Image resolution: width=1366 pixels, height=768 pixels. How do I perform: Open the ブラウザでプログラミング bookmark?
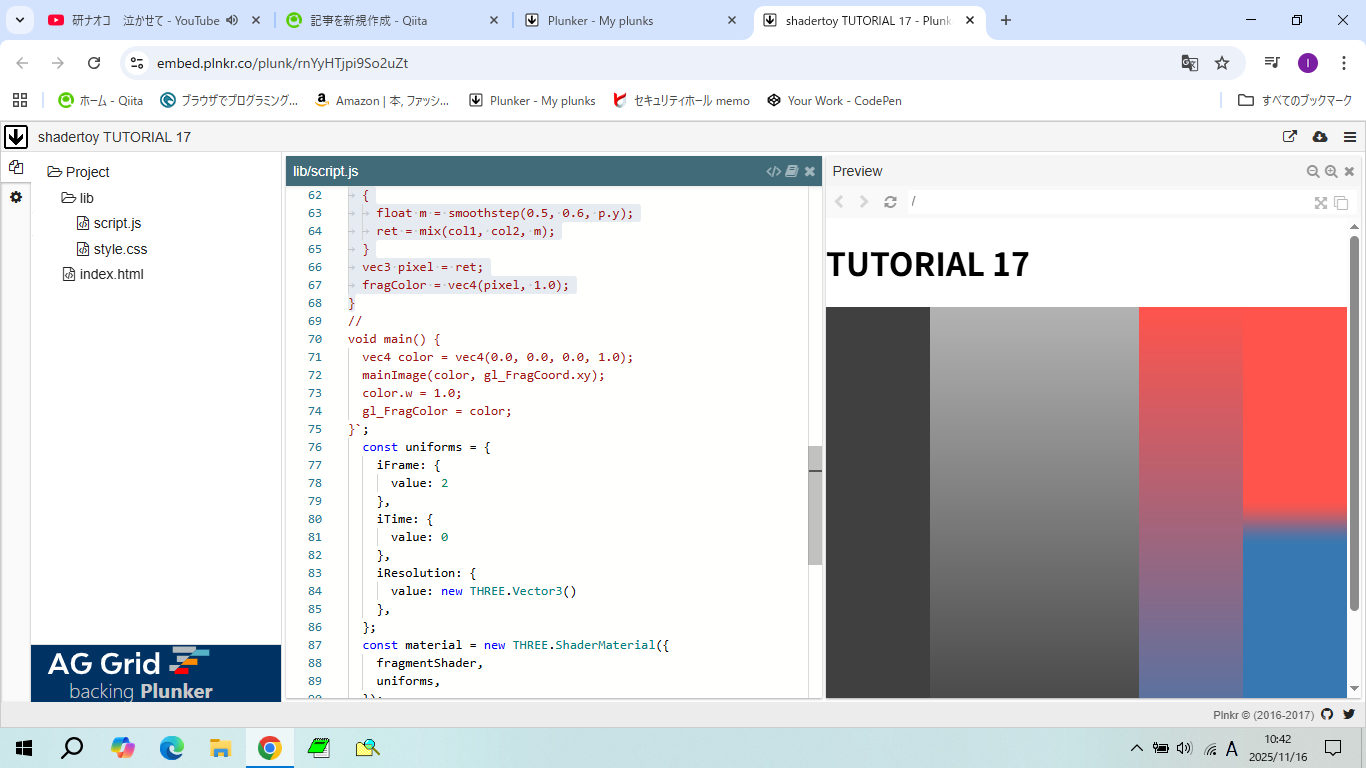[x=229, y=100]
